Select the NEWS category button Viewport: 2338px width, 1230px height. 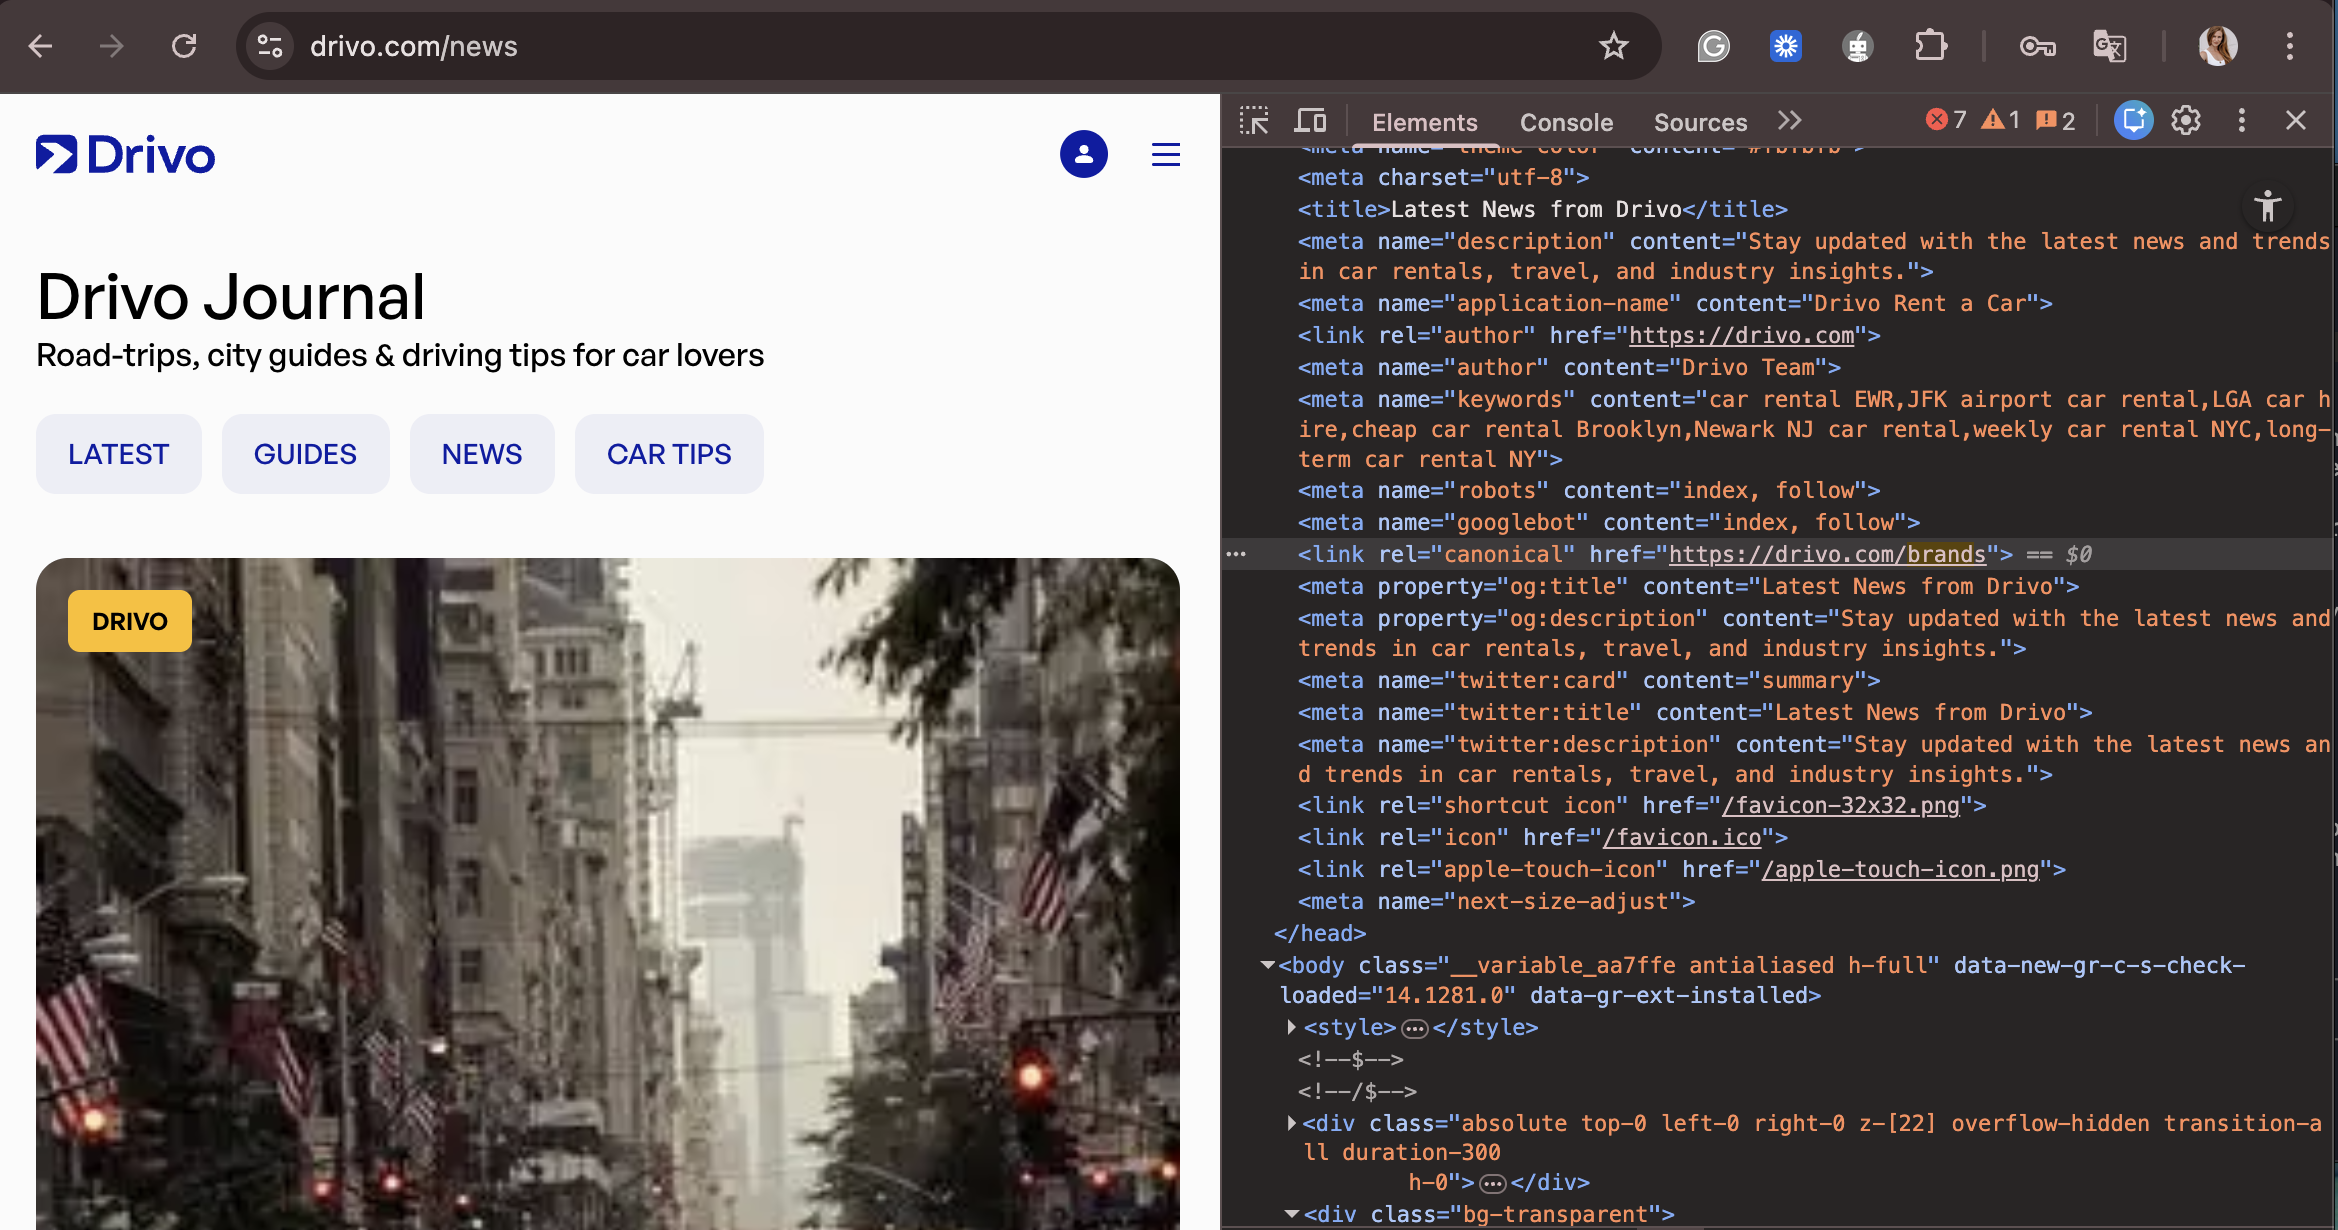point(482,454)
